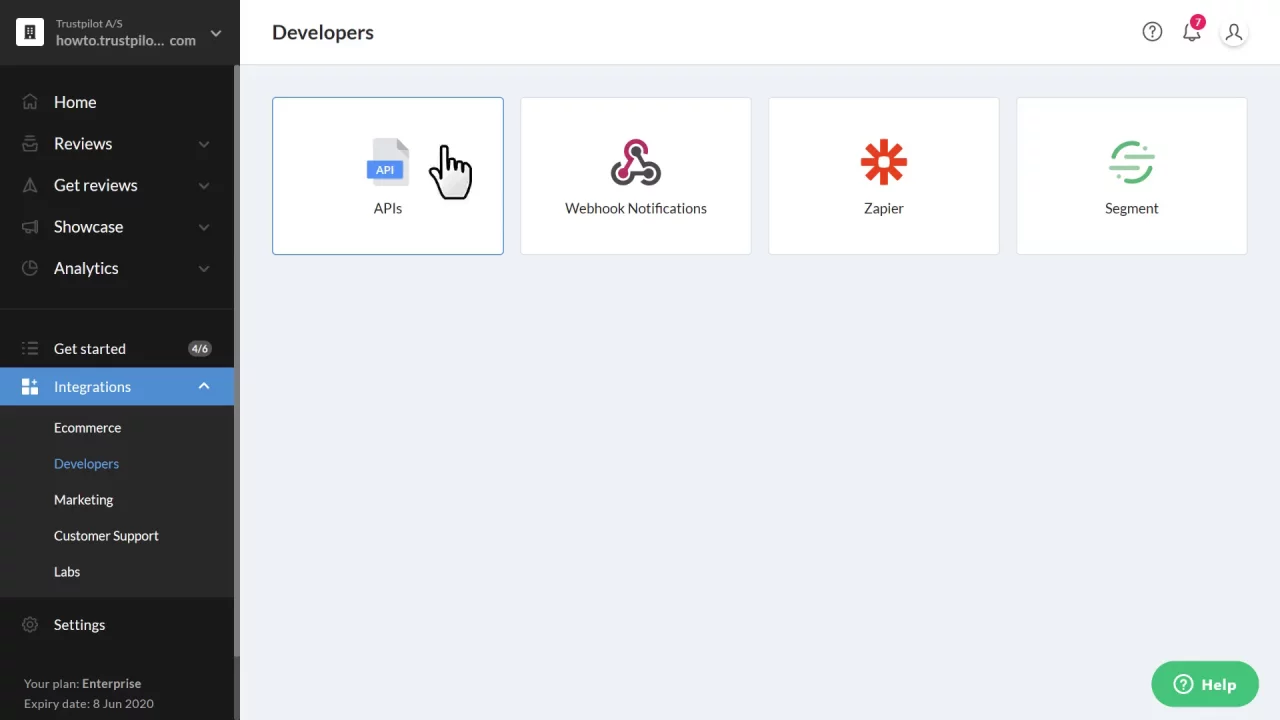Viewport: 1280px width, 720px height.
Task: Click the green Help button
Action: pyautogui.click(x=1205, y=685)
